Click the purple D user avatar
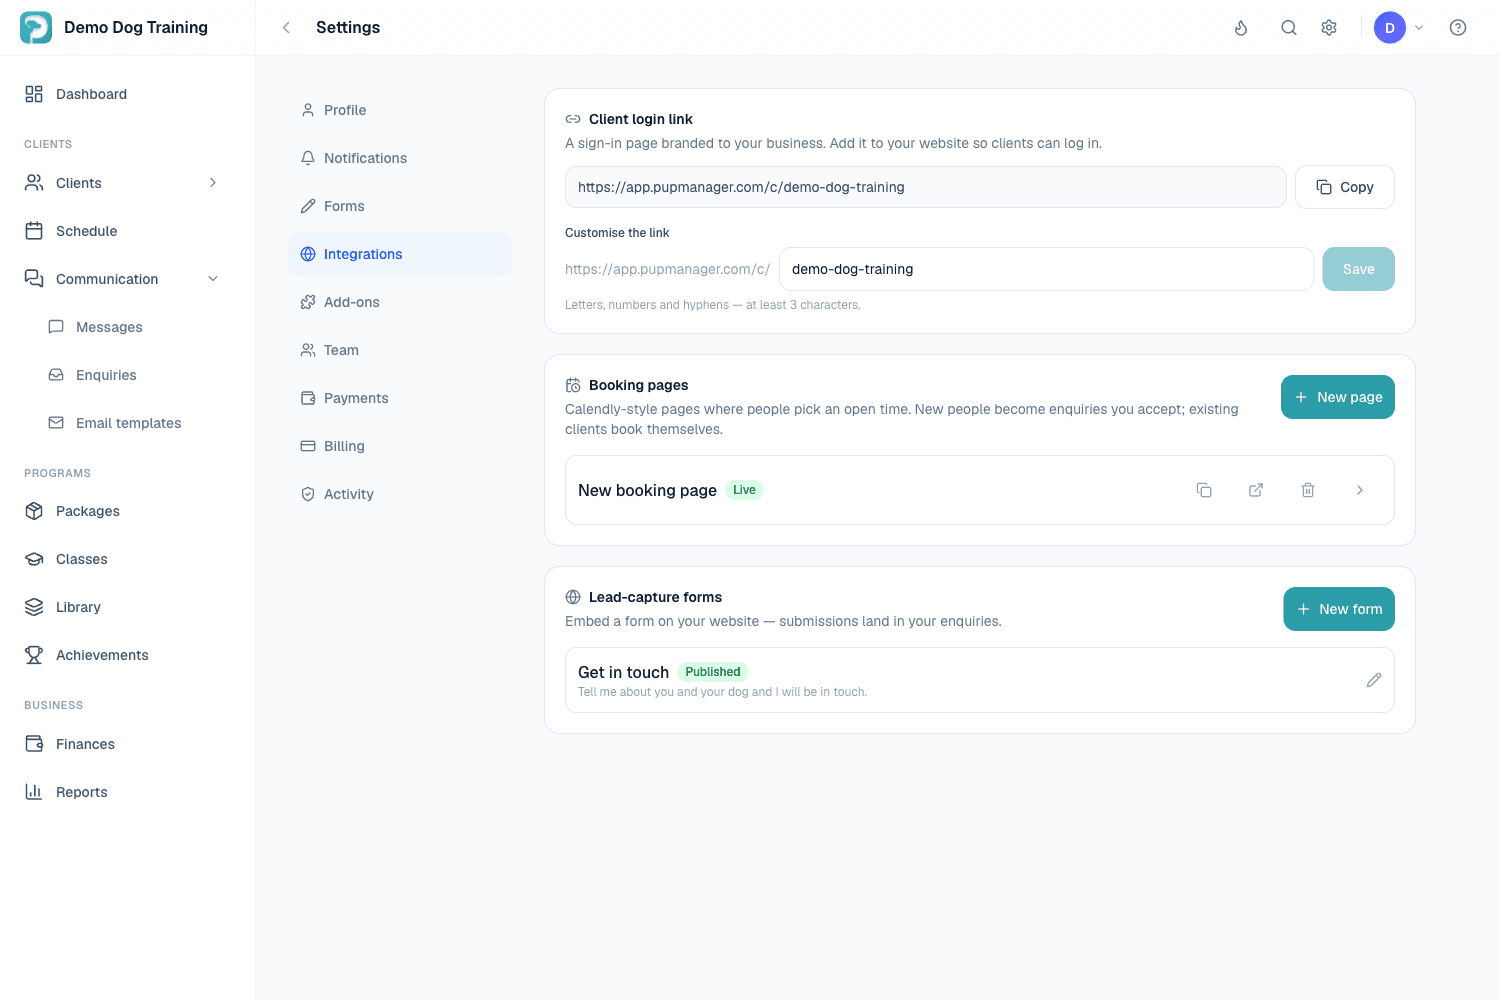 (x=1390, y=28)
